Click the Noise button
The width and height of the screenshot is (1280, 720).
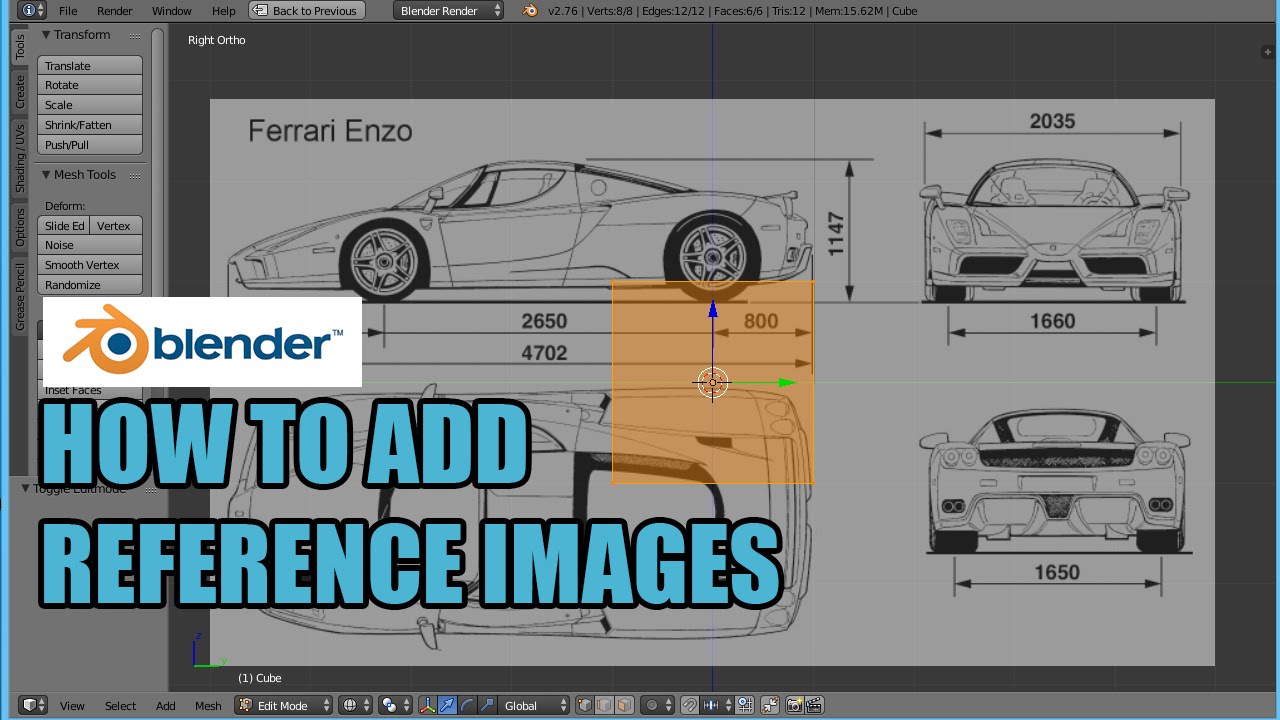click(90, 245)
